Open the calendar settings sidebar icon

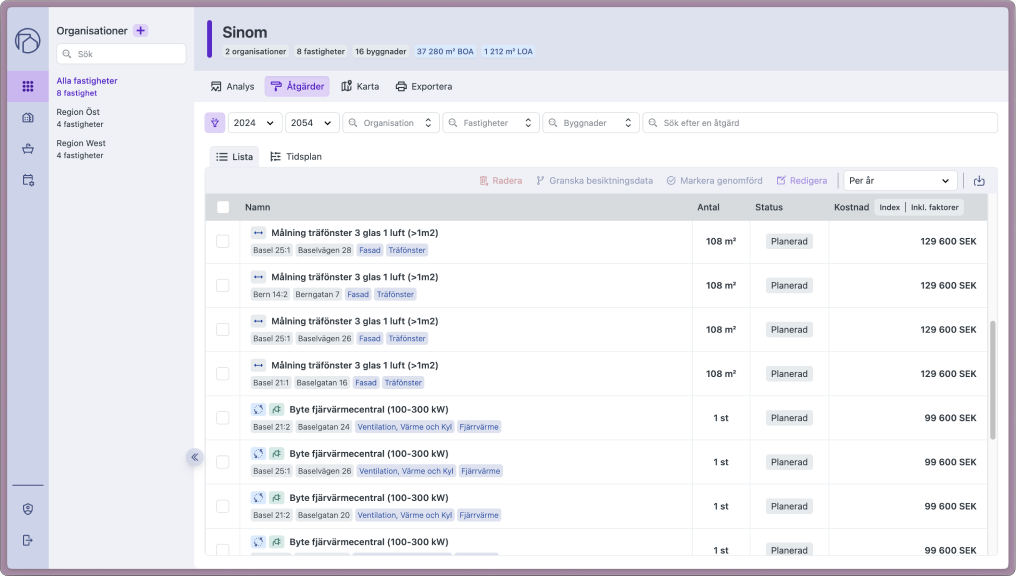[28, 179]
